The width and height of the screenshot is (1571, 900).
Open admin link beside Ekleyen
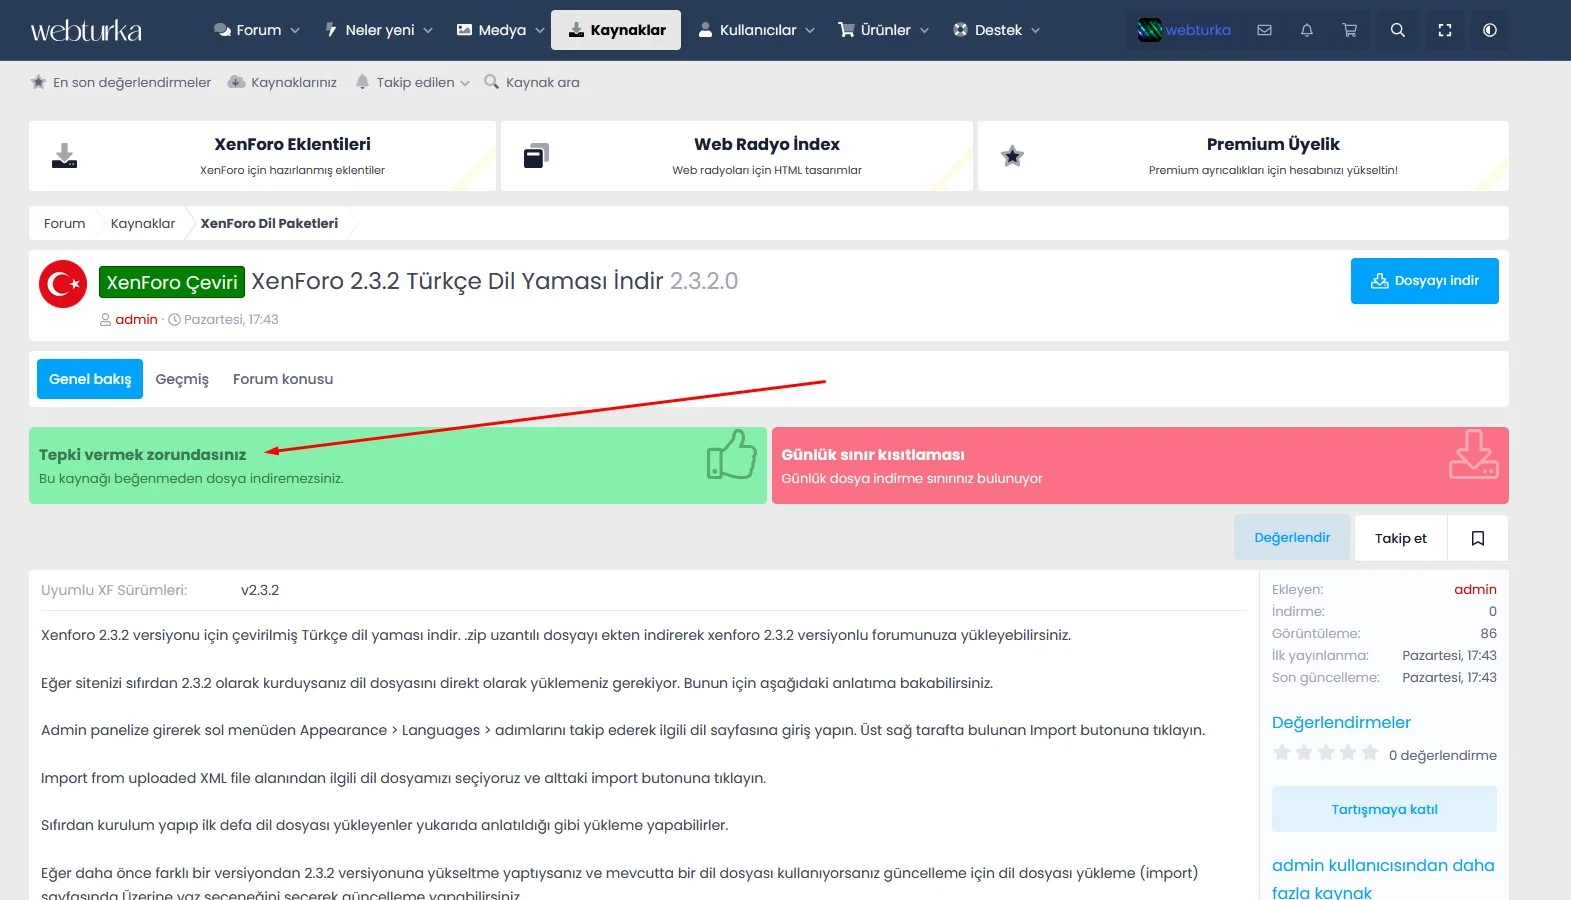click(1475, 589)
